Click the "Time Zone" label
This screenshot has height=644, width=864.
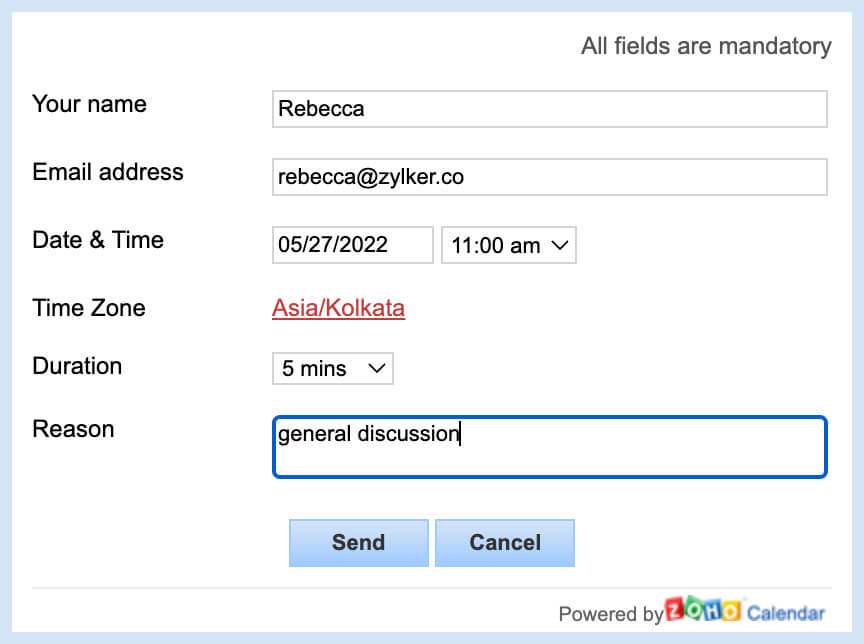(x=89, y=308)
